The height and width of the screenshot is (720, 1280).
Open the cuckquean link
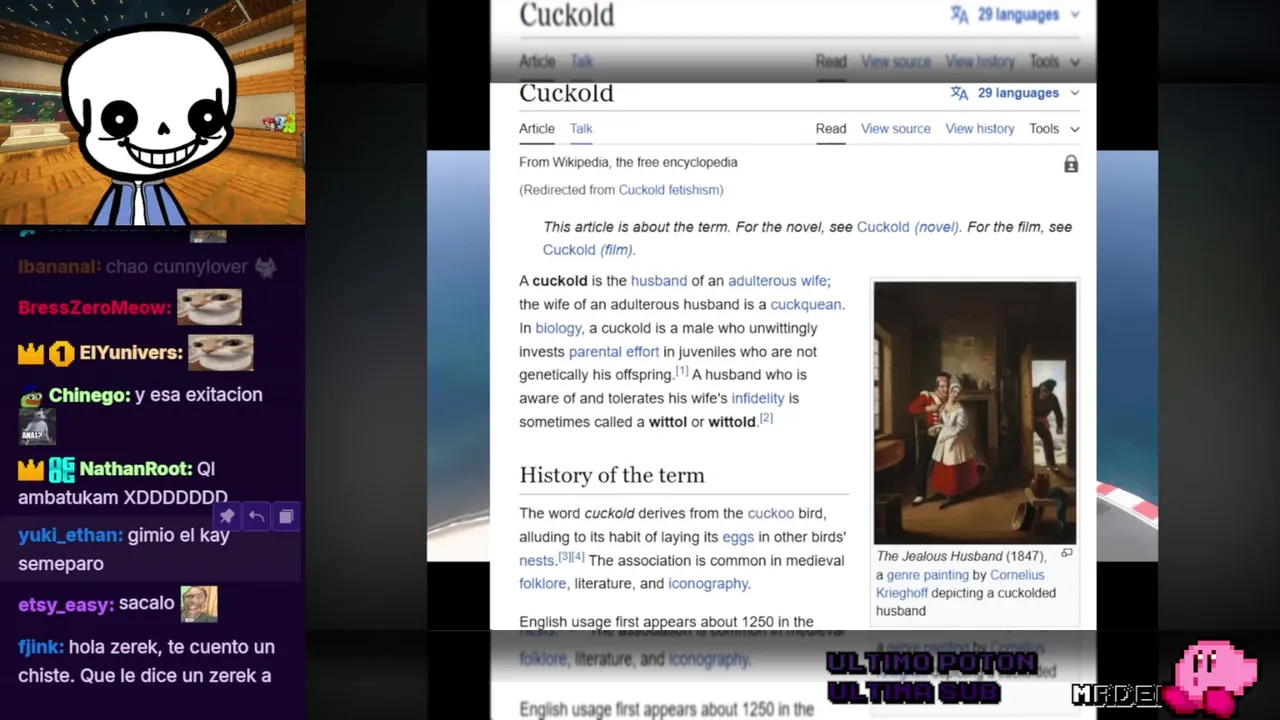(x=806, y=304)
